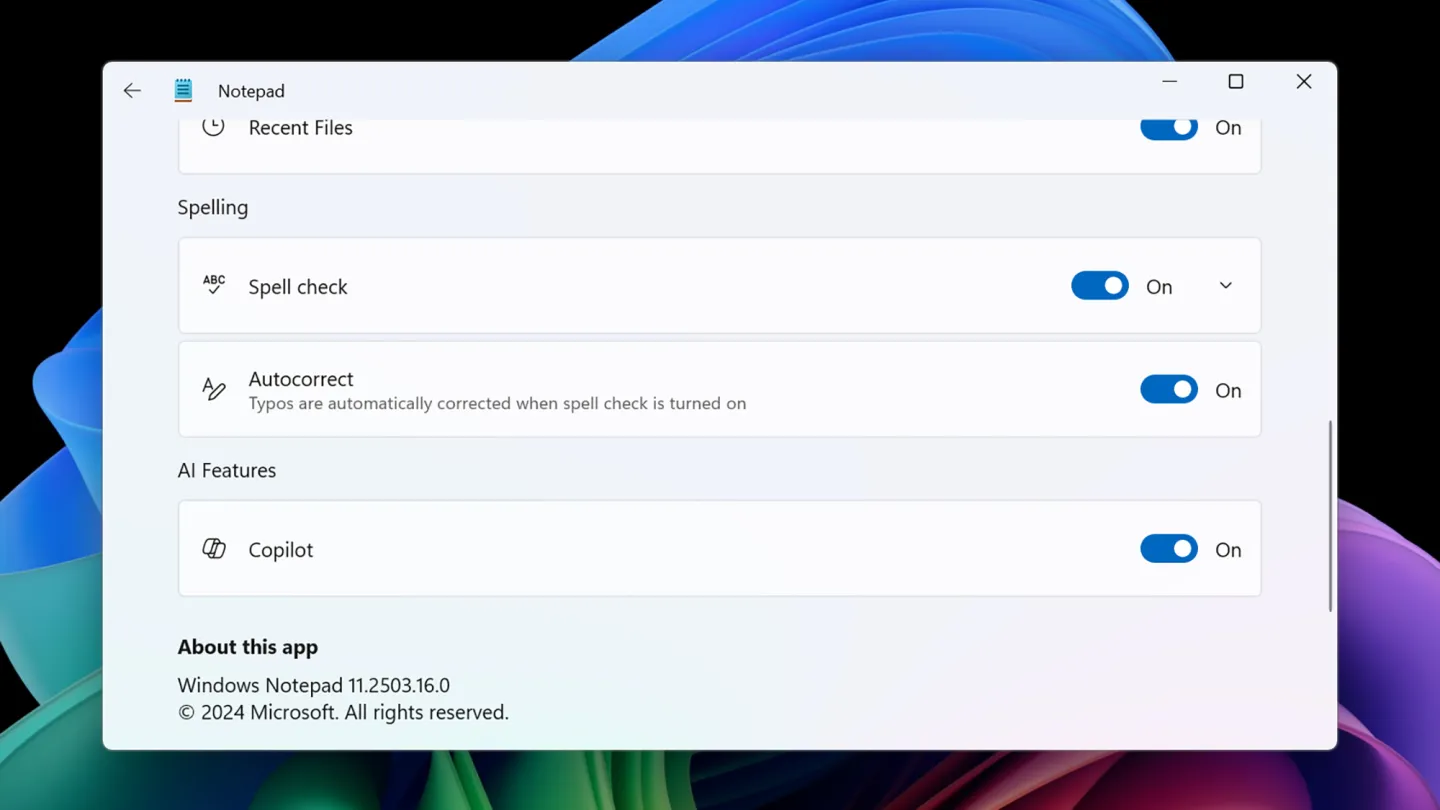Minimize the Notepad window
Screen dimensions: 1440x810
[x=1169, y=82]
